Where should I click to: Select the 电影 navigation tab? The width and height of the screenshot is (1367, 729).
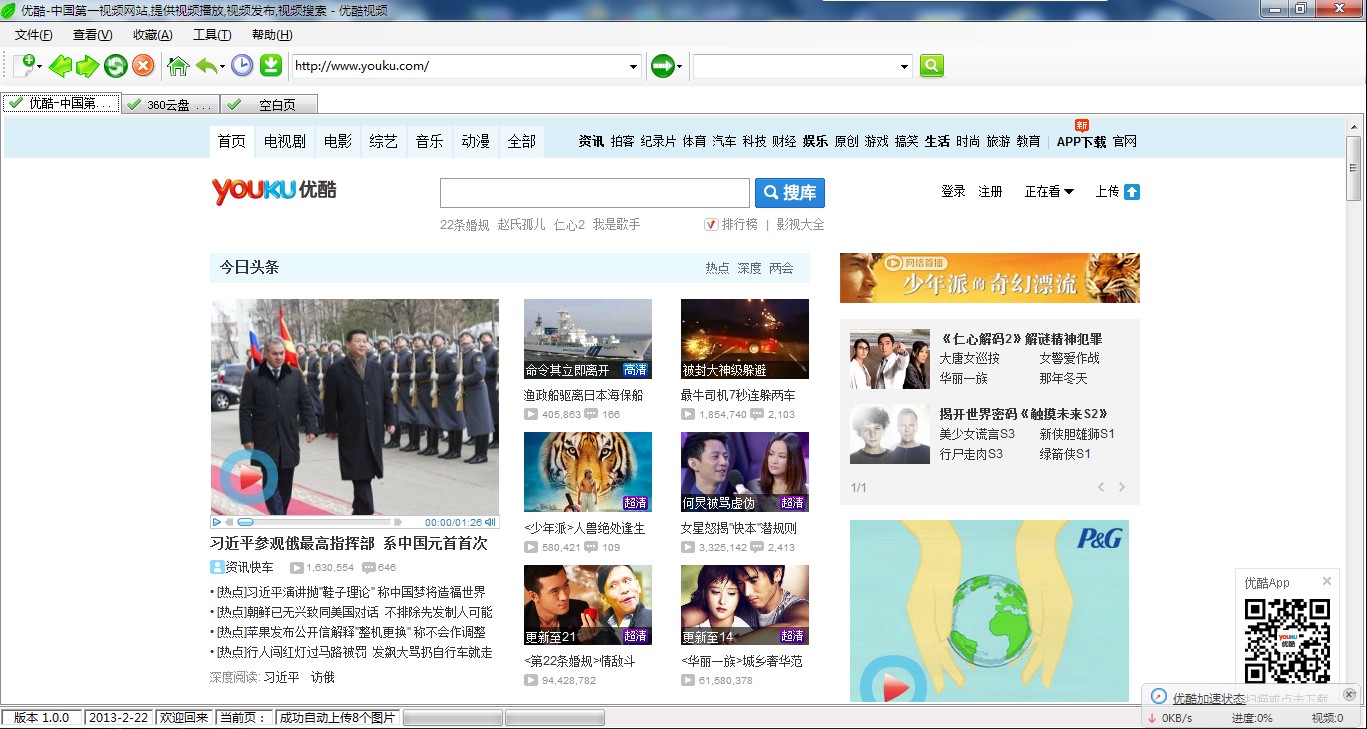point(338,141)
